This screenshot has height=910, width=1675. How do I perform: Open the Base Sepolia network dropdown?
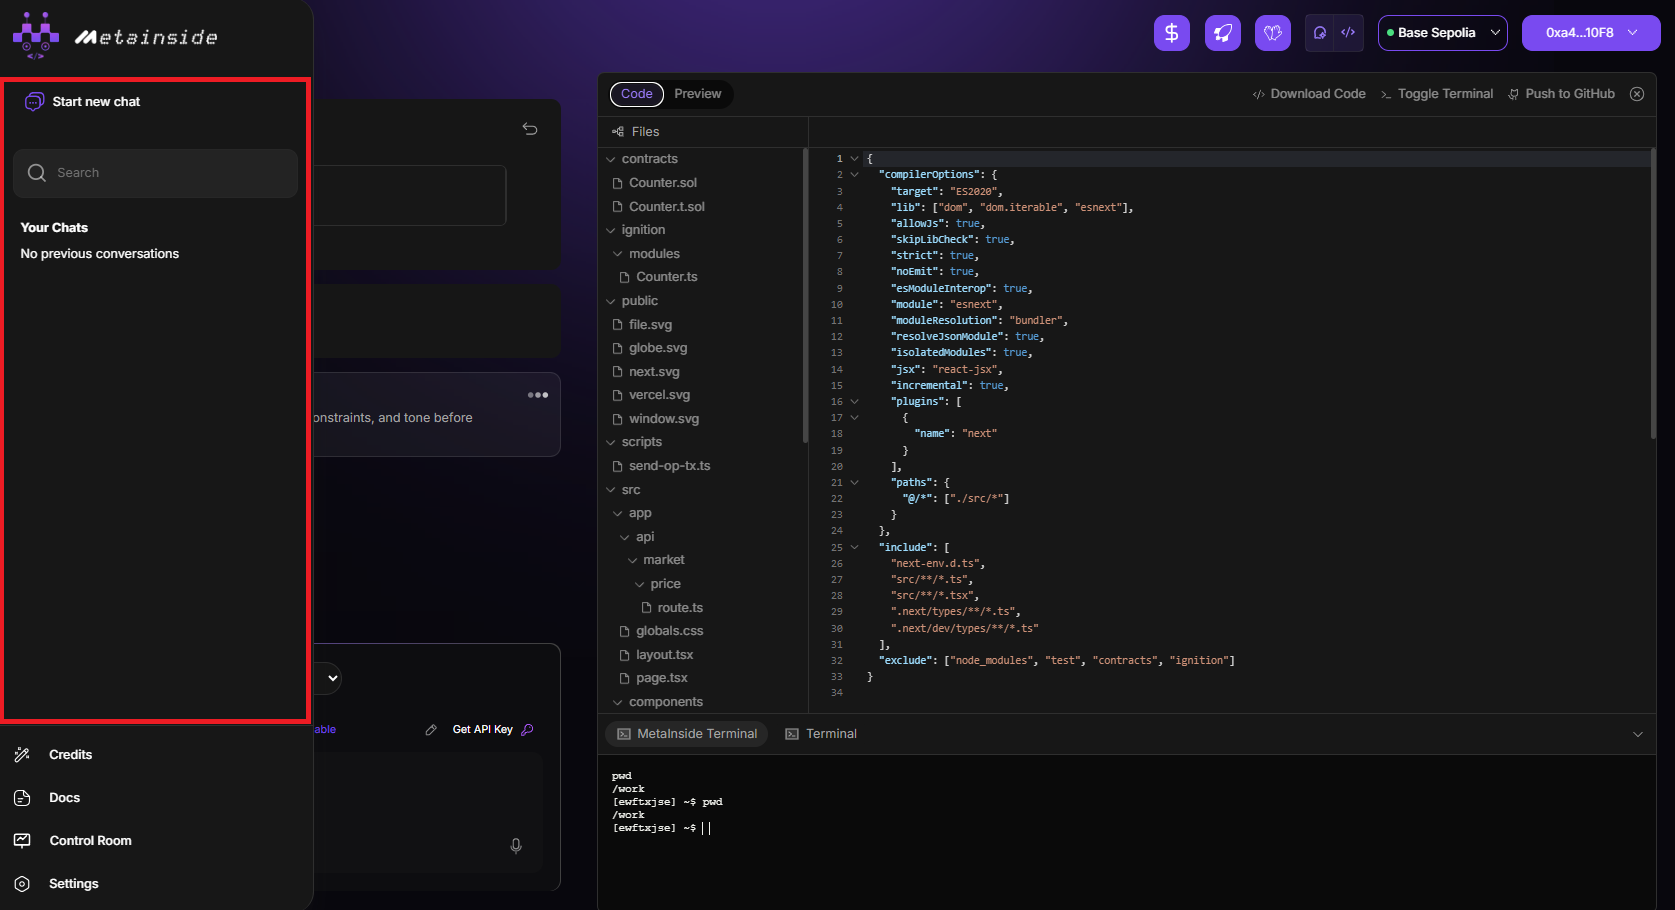tap(1442, 33)
